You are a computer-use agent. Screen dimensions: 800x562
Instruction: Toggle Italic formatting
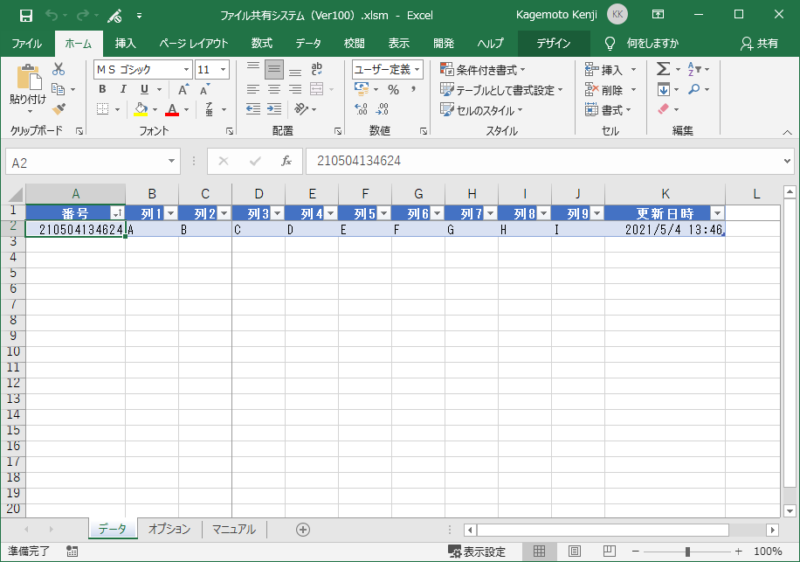click(123, 89)
